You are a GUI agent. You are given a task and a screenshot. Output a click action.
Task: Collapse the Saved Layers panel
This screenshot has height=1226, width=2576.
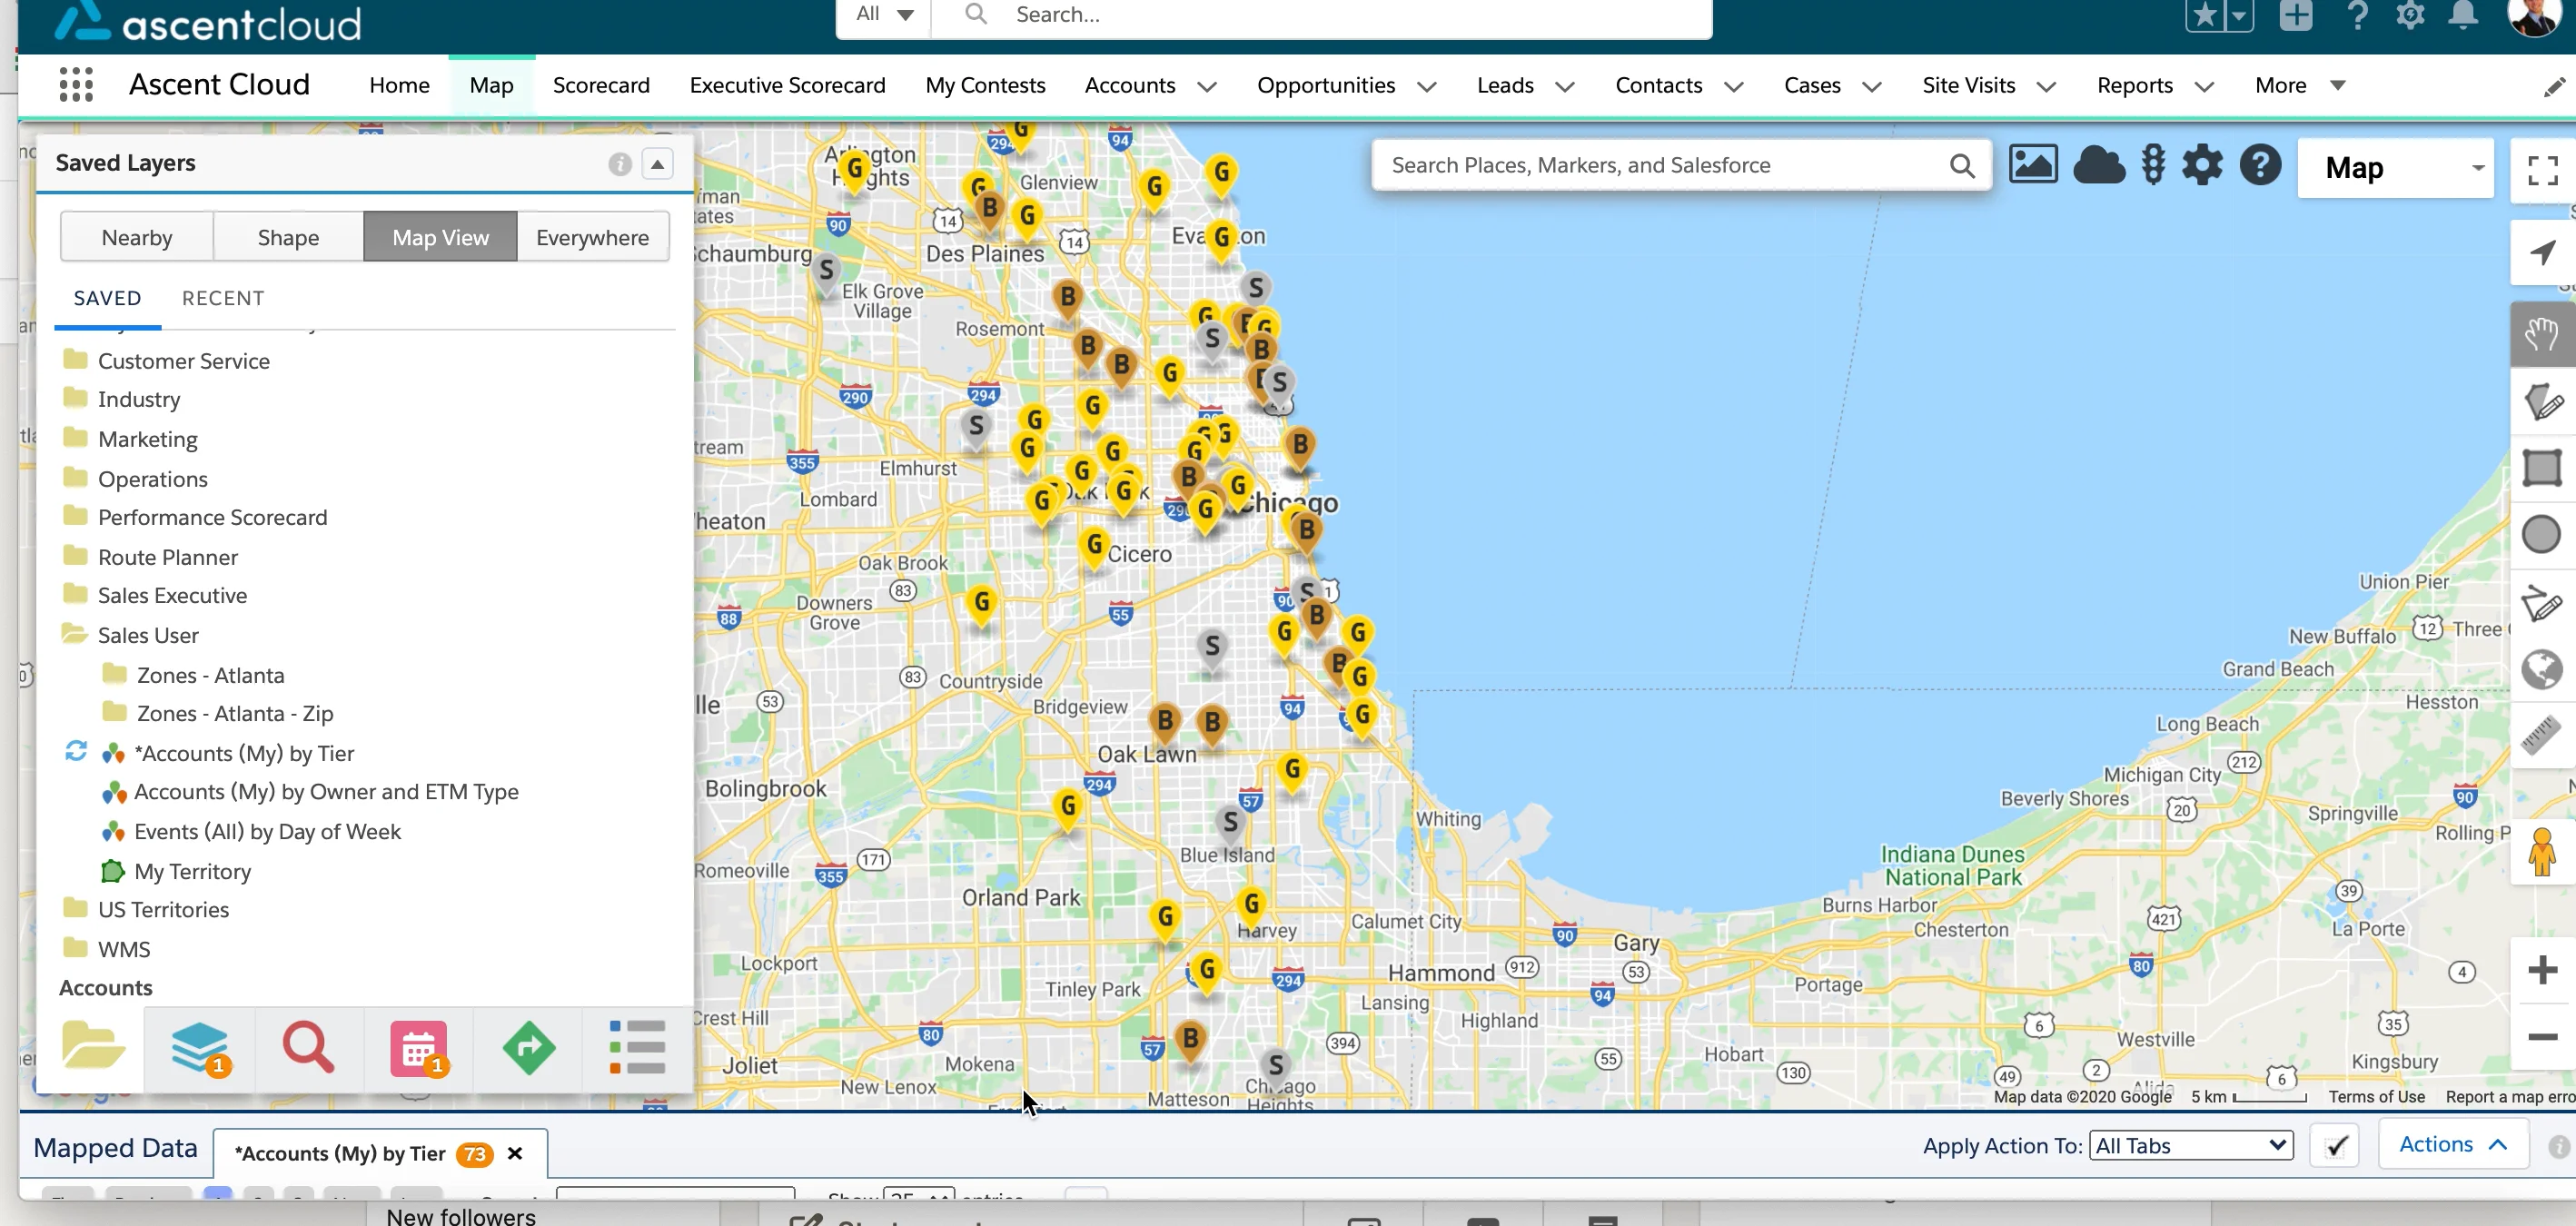coord(657,164)
